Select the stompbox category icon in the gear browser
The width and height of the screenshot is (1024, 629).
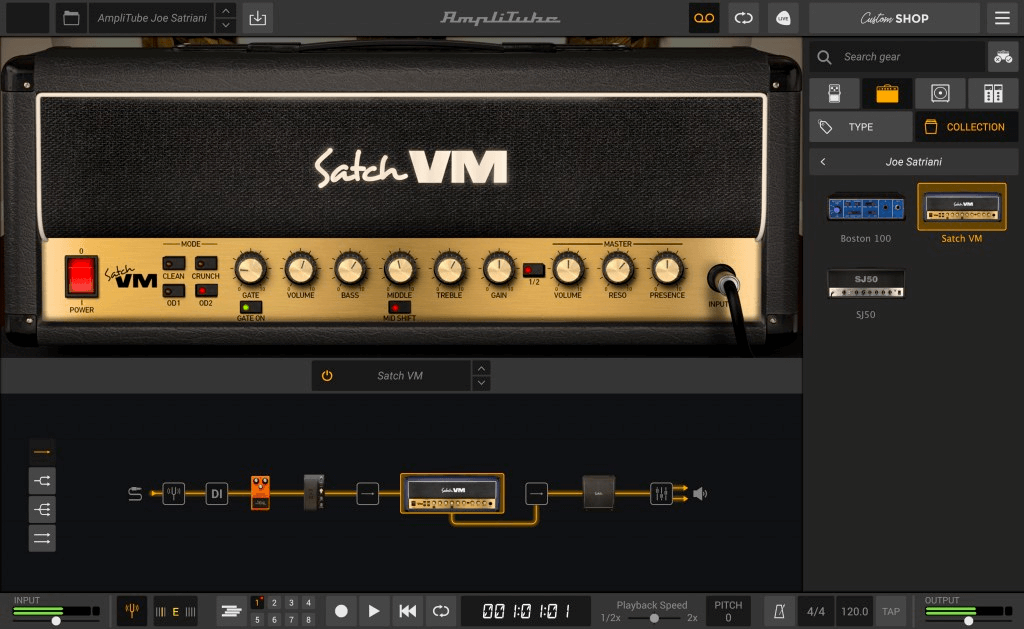point(834,92)
